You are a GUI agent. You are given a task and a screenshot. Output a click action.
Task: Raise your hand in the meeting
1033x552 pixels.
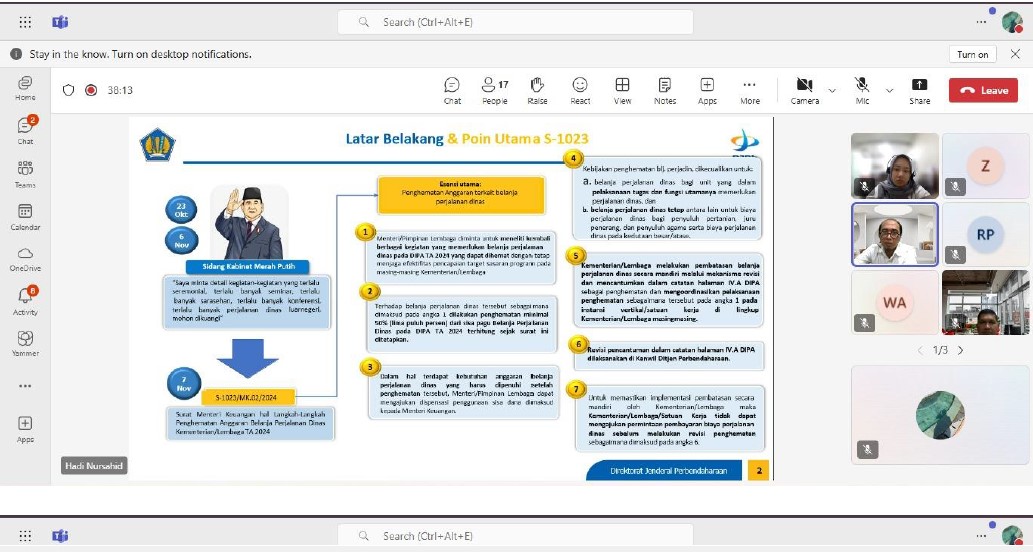coord(537,91)
